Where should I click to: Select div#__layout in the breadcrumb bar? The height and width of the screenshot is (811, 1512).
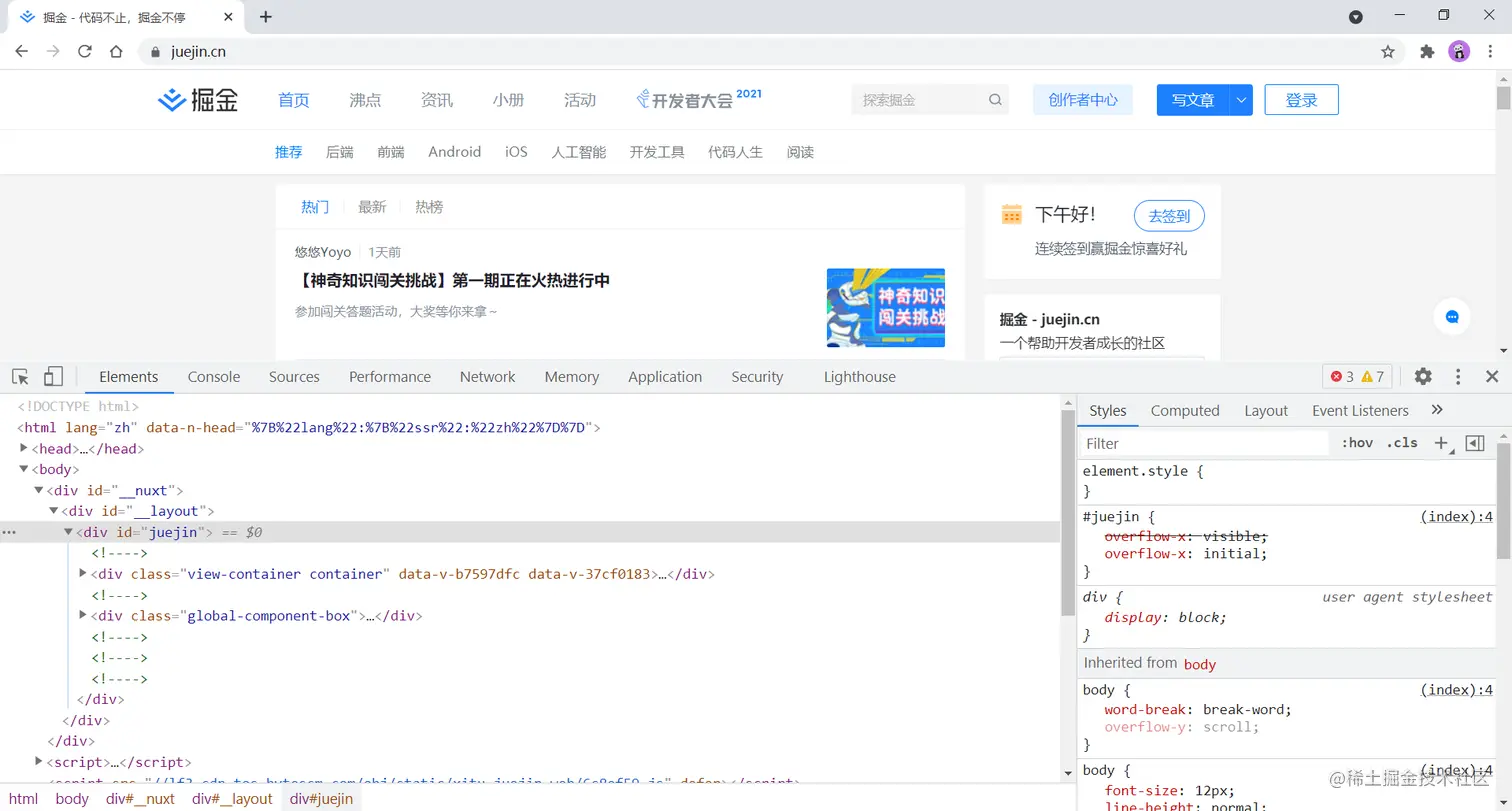click(232, 798)
